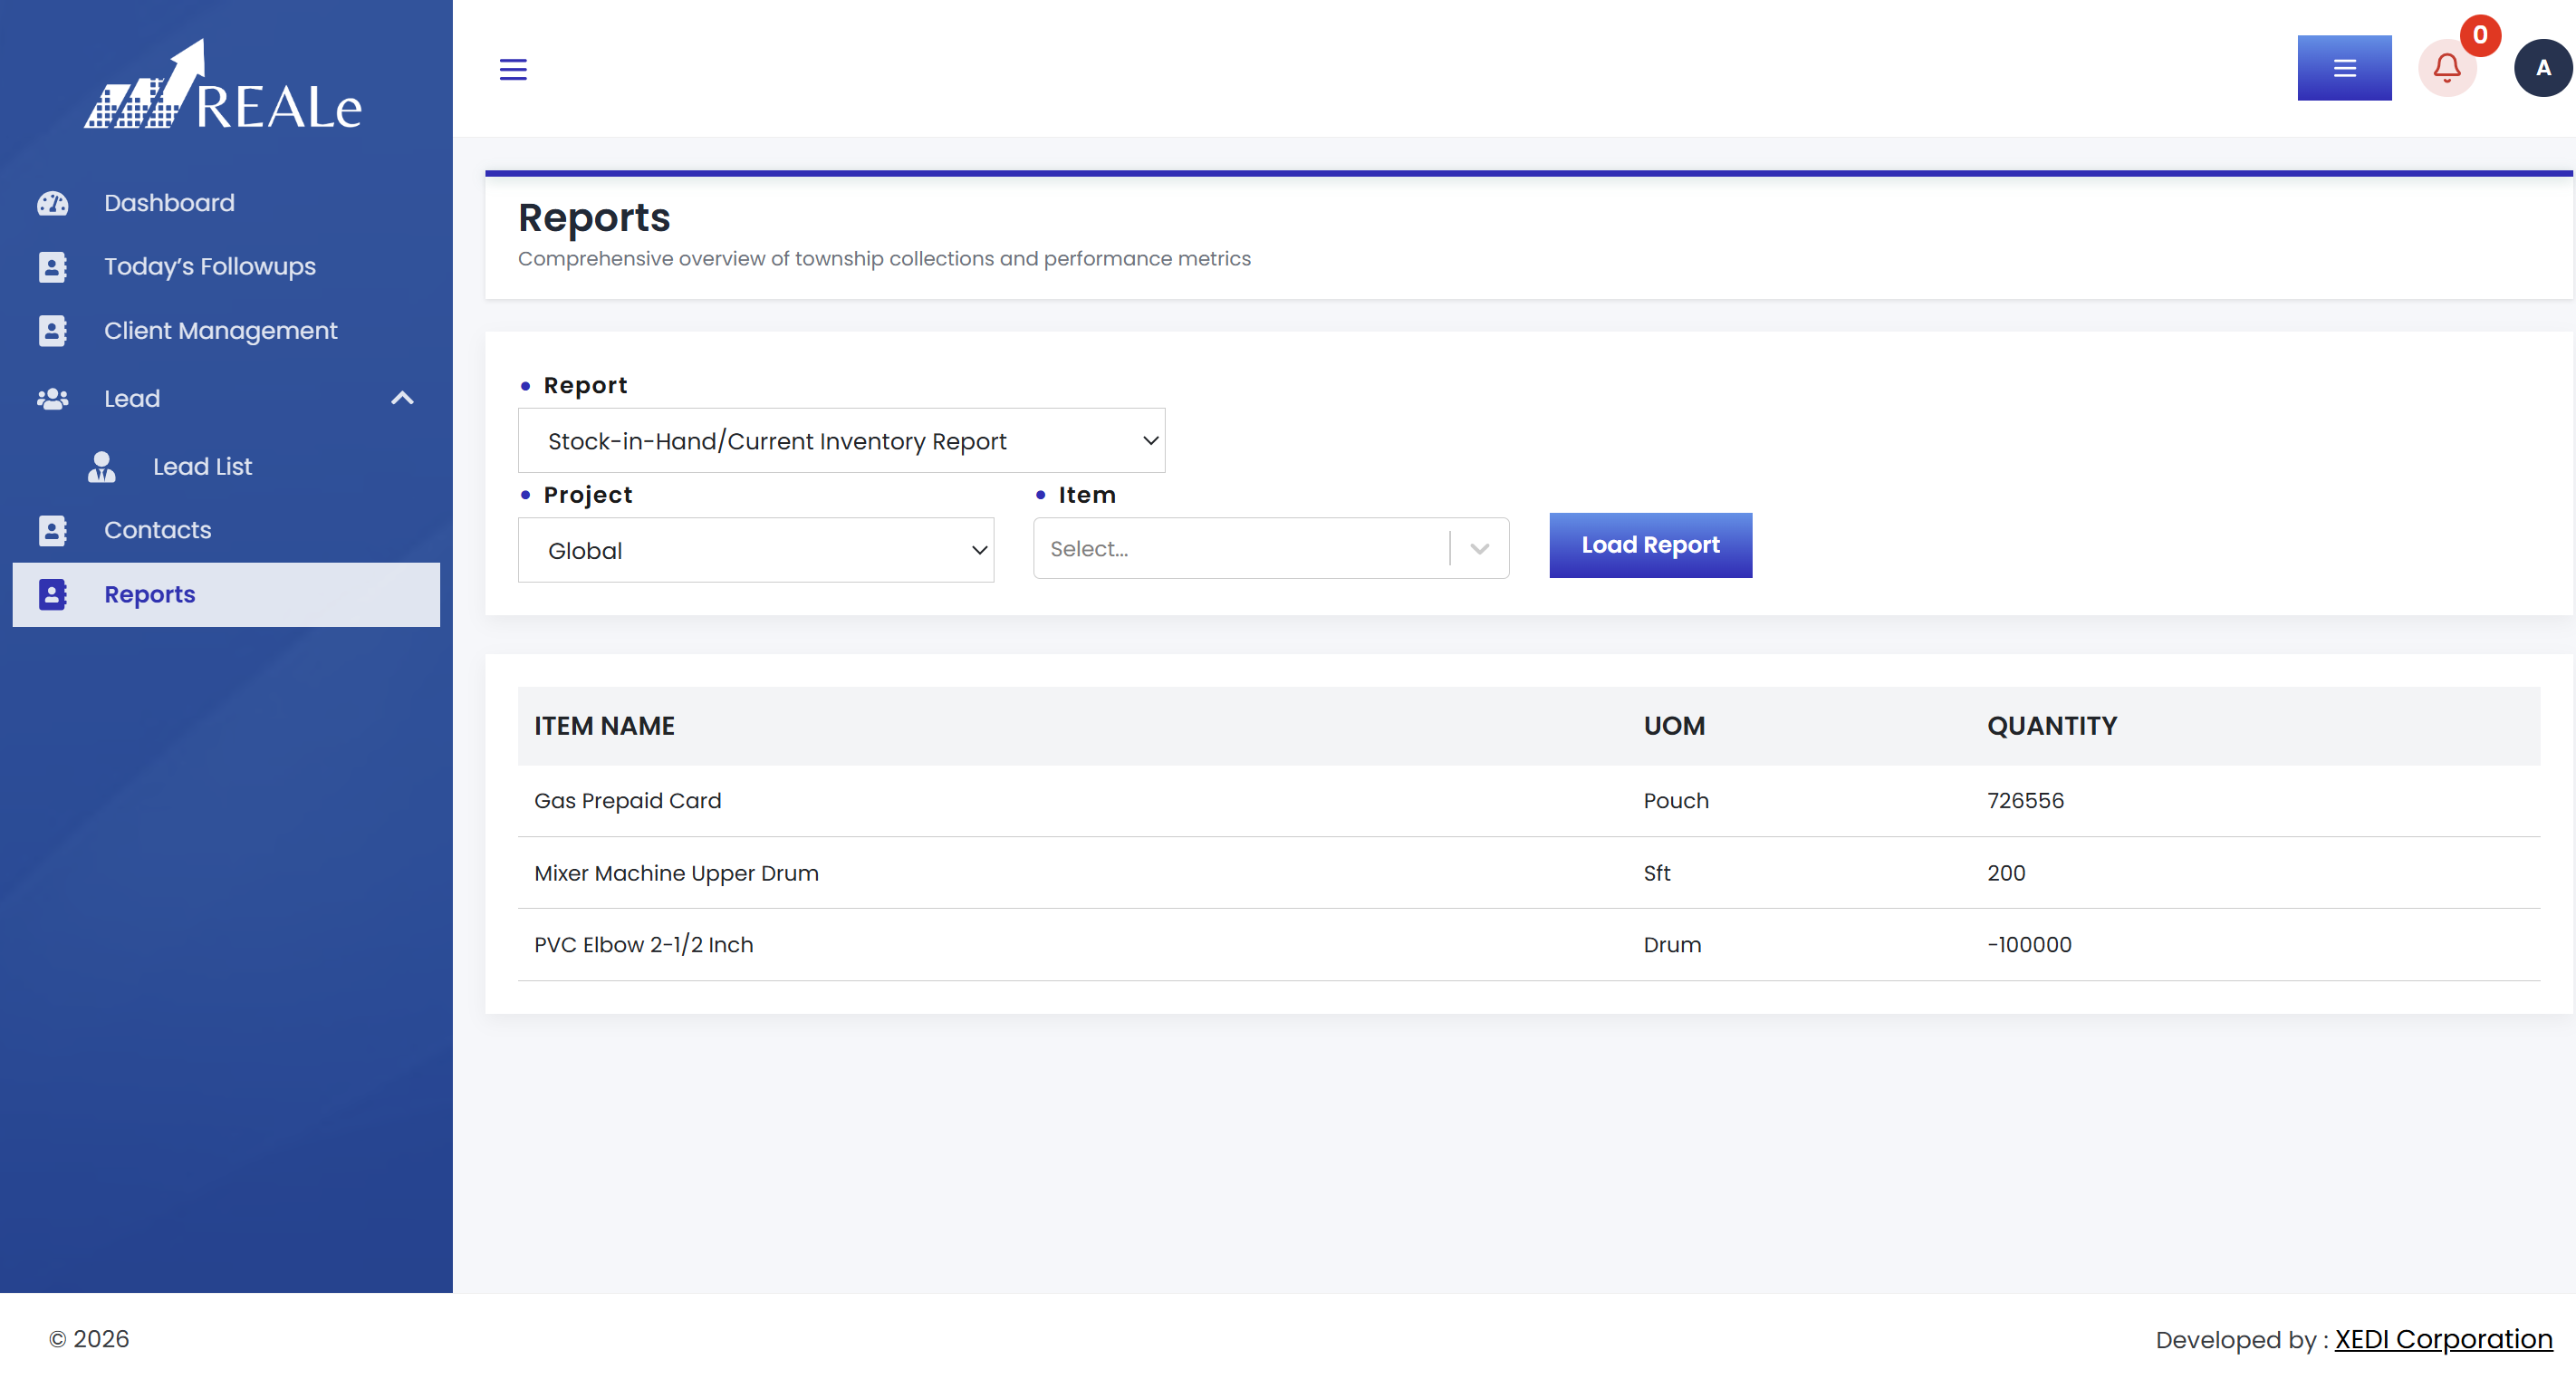
Task: Click the REALe logo
Action: pos(224,85)
